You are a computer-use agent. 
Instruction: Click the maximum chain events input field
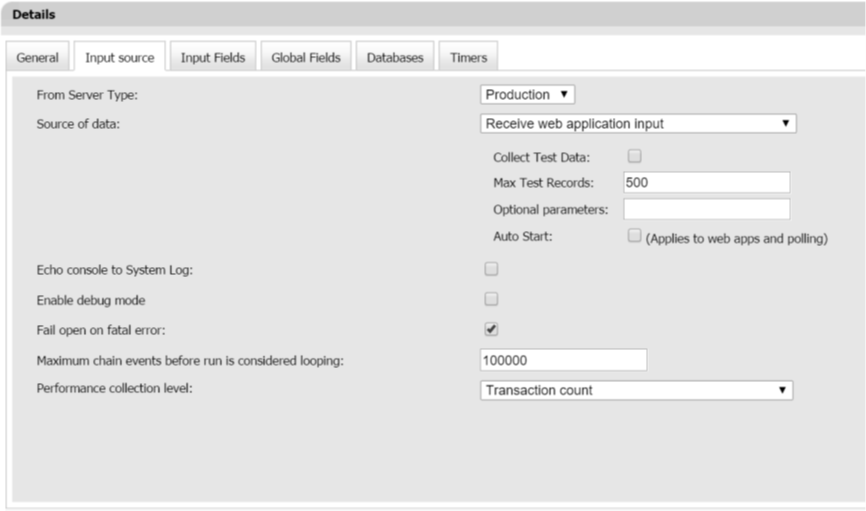click(563, 360)
